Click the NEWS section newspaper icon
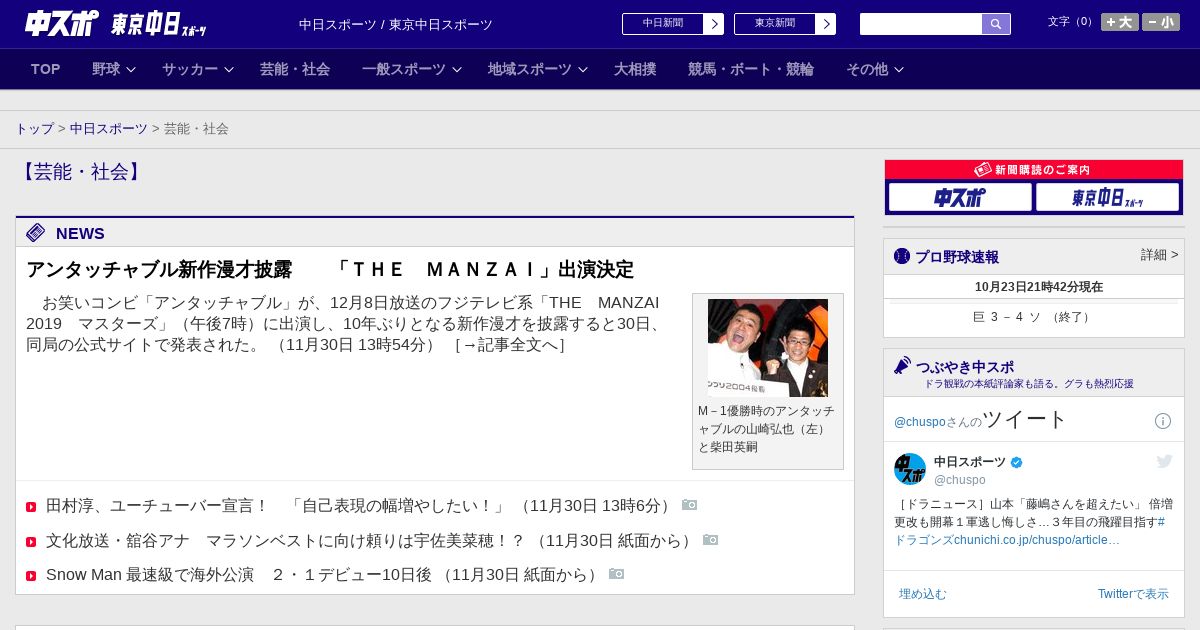This screenshot has width=1200, height=630. pos(36,233)
